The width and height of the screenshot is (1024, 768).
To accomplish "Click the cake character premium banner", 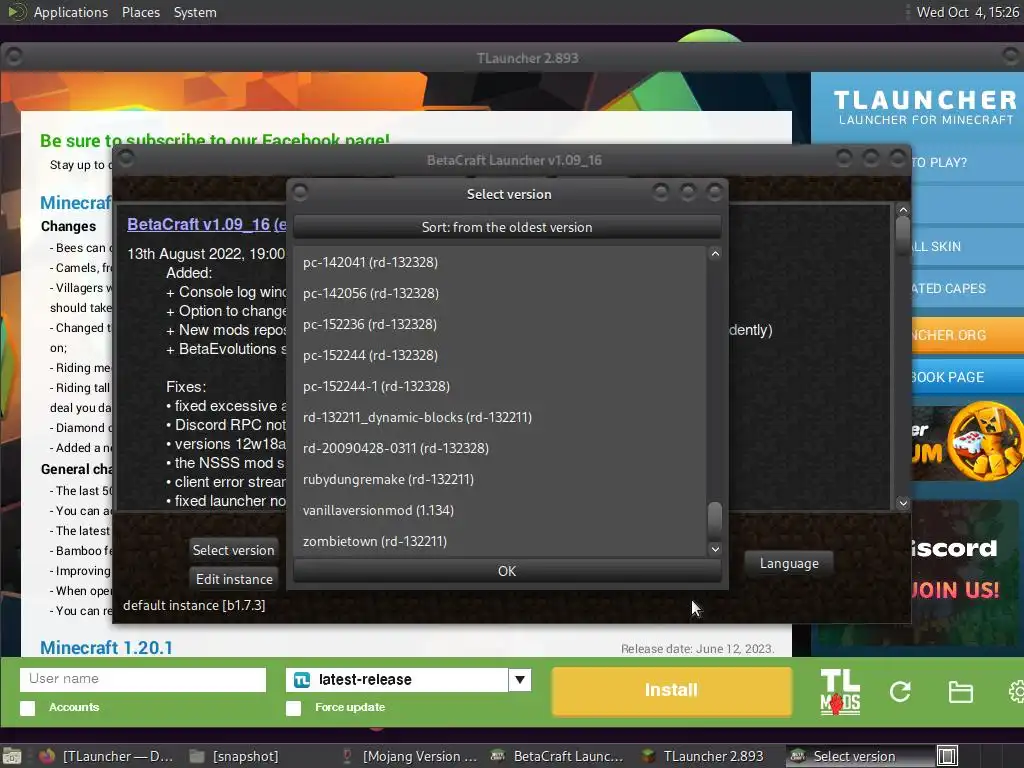I will 967,442.
